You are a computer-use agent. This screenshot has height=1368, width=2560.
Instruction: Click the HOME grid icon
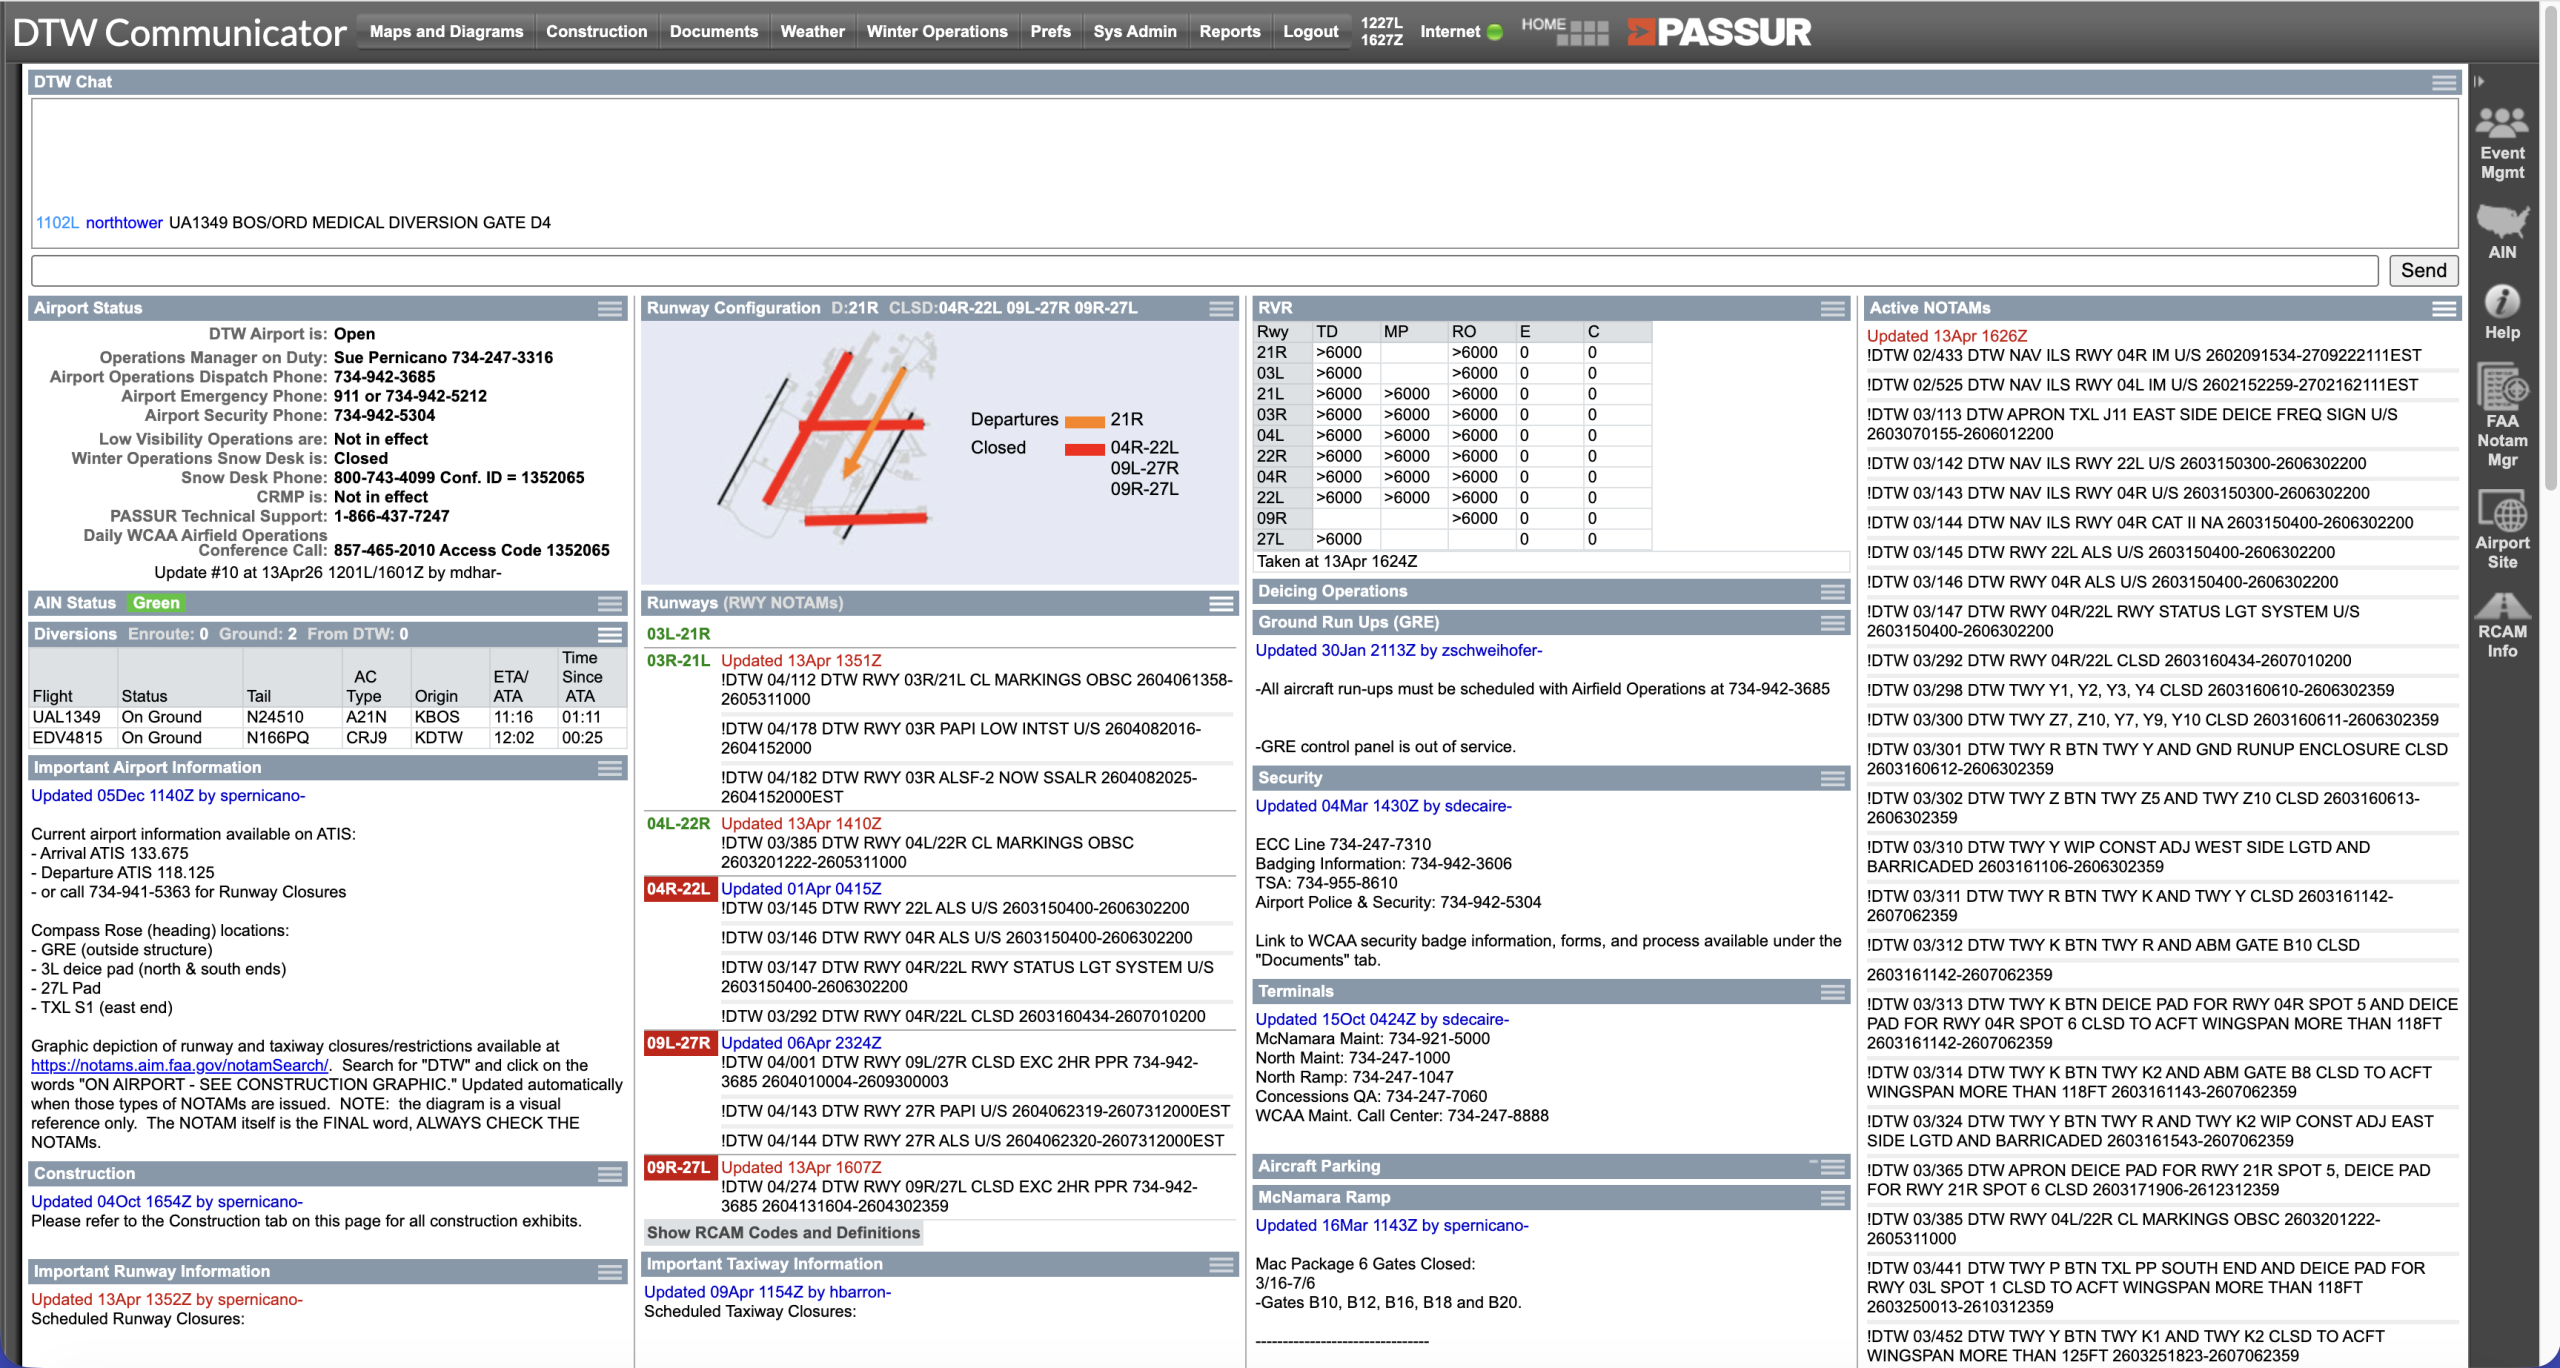point(1582,34)
